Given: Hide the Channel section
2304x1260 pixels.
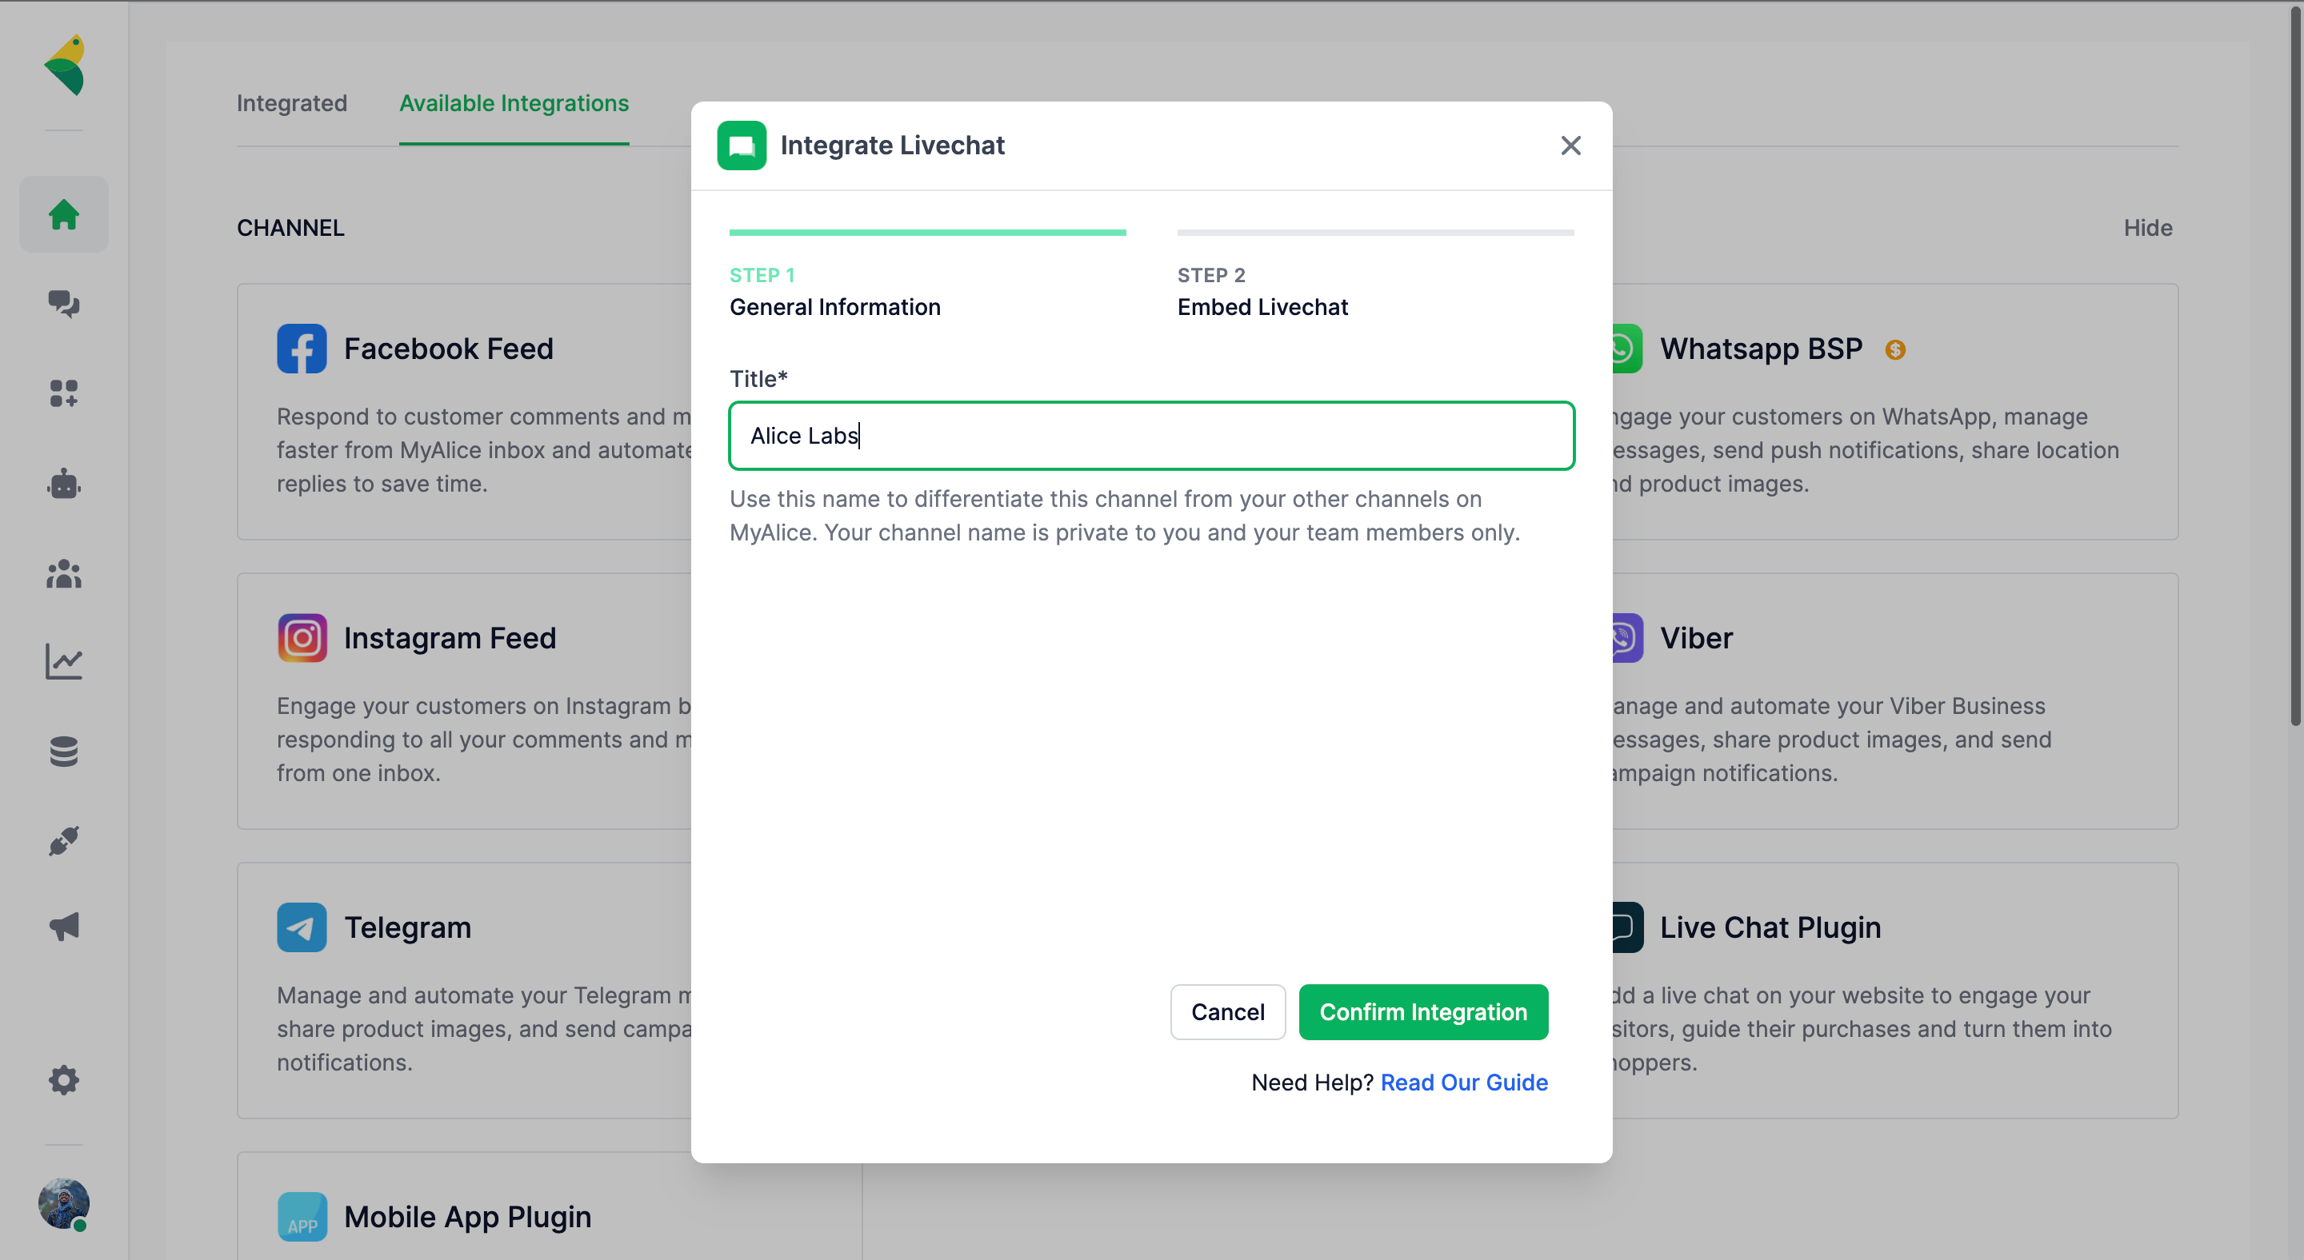Looking at the screenshot, I should [x=2147, y=228].
